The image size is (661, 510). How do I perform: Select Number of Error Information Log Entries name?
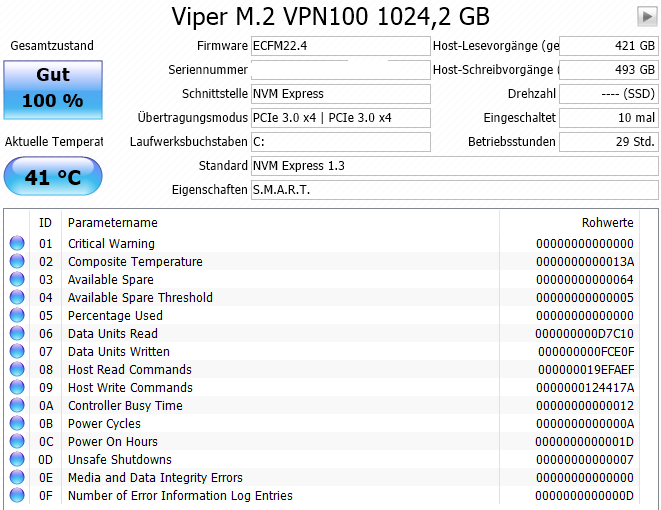coord(180,496)
